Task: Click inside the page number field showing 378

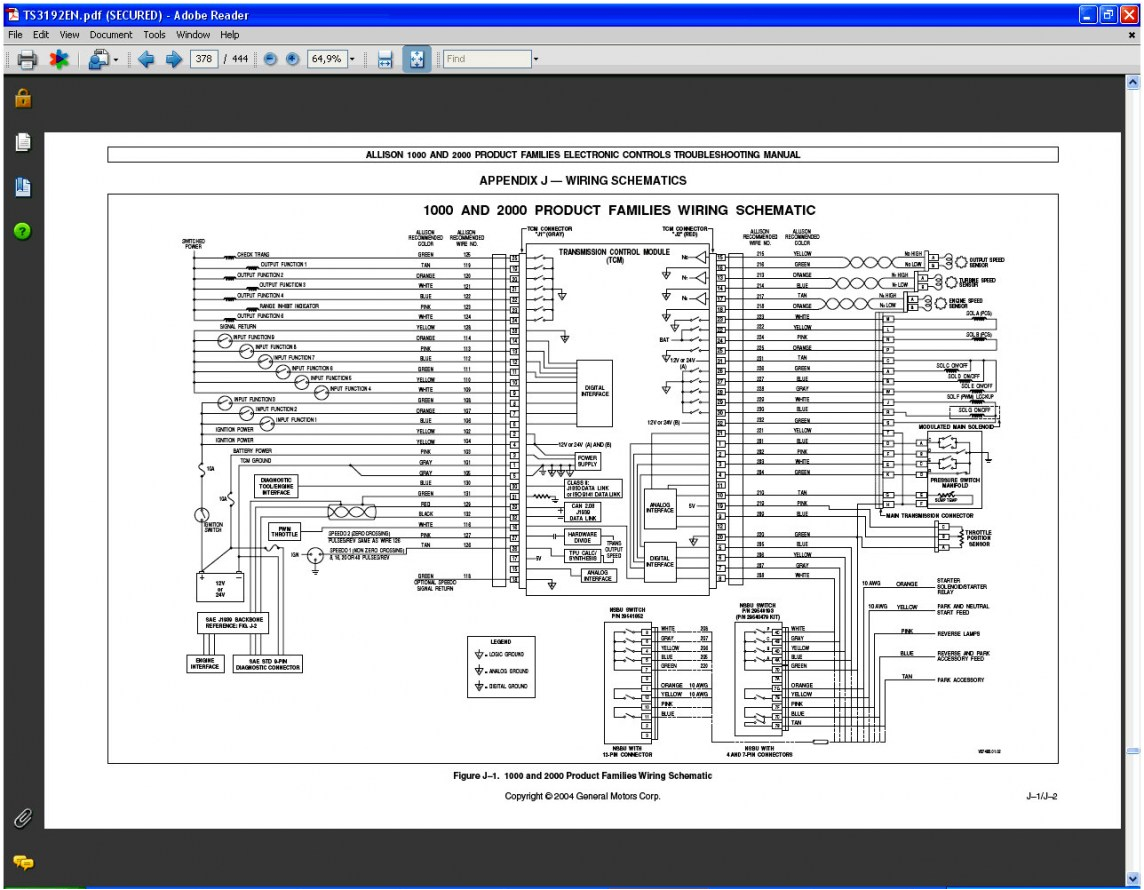Action: [x=205, y=59]
